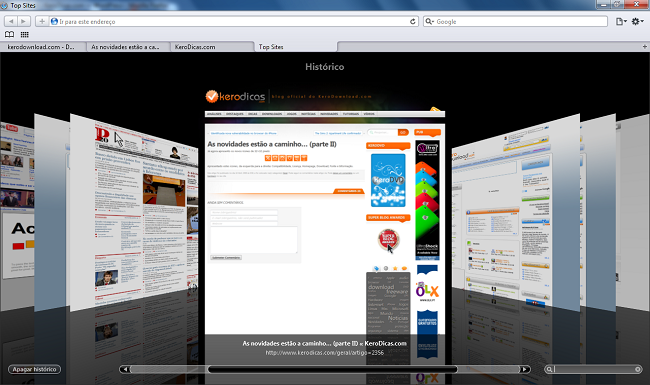This screenshot has width=650, height=385.
Task: Switch to kerodownload.com tab
Action: point(43,47)
